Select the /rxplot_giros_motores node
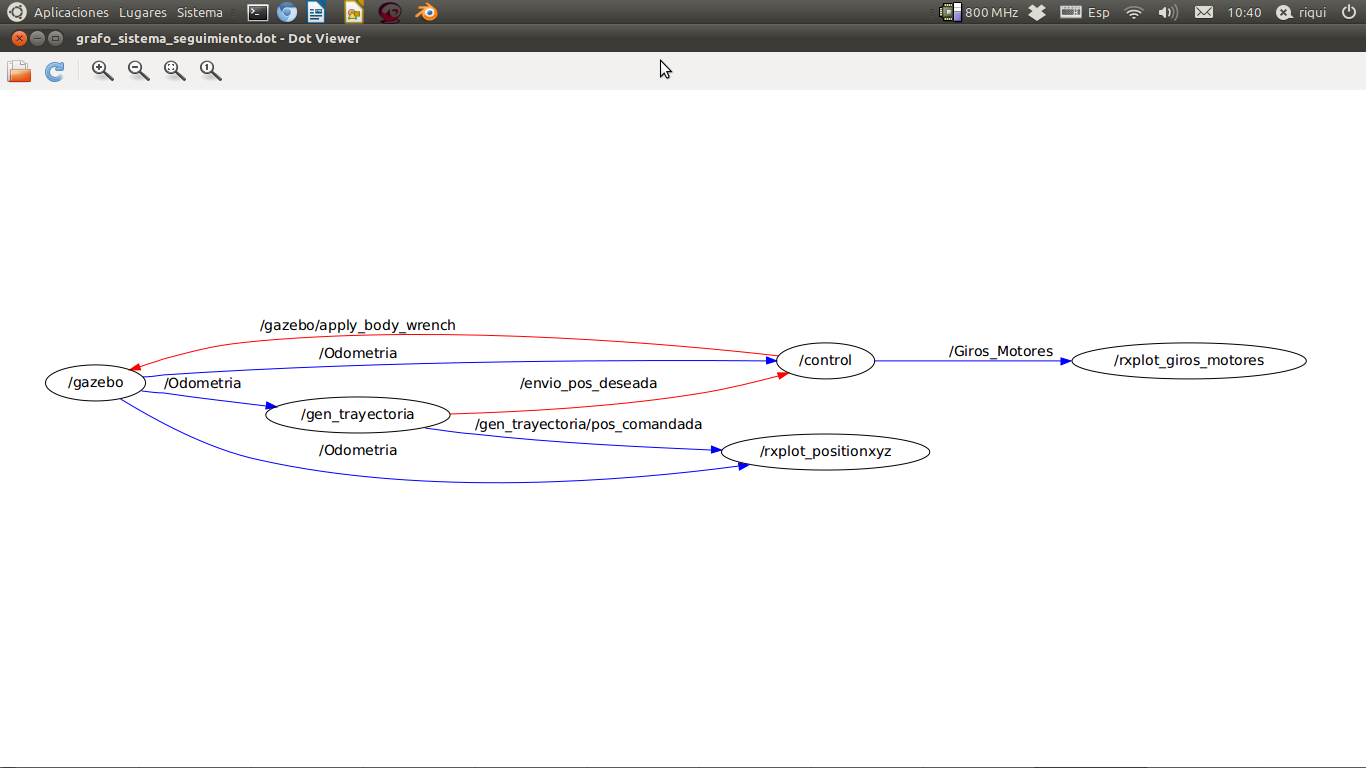This screenshot has width=1366, height=768. [1189, 360]
